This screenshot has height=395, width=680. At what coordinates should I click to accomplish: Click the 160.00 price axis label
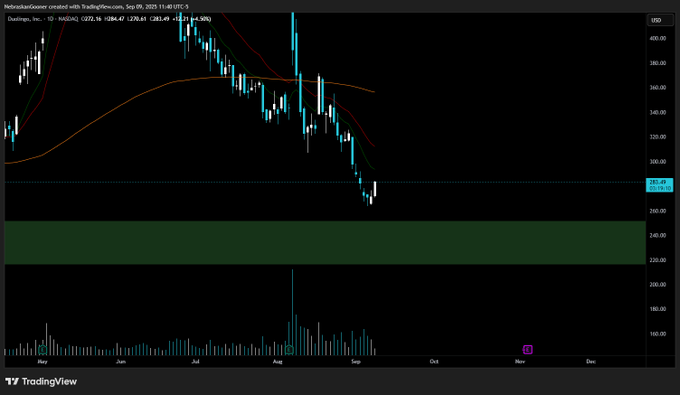pos(657,334)
